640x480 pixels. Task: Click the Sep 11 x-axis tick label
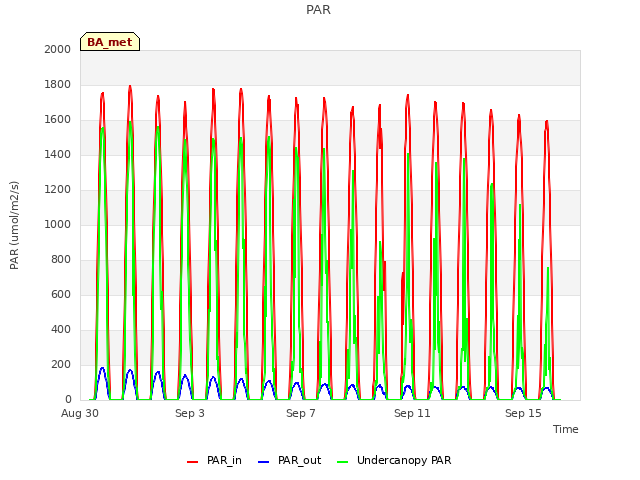coord(412,413)
